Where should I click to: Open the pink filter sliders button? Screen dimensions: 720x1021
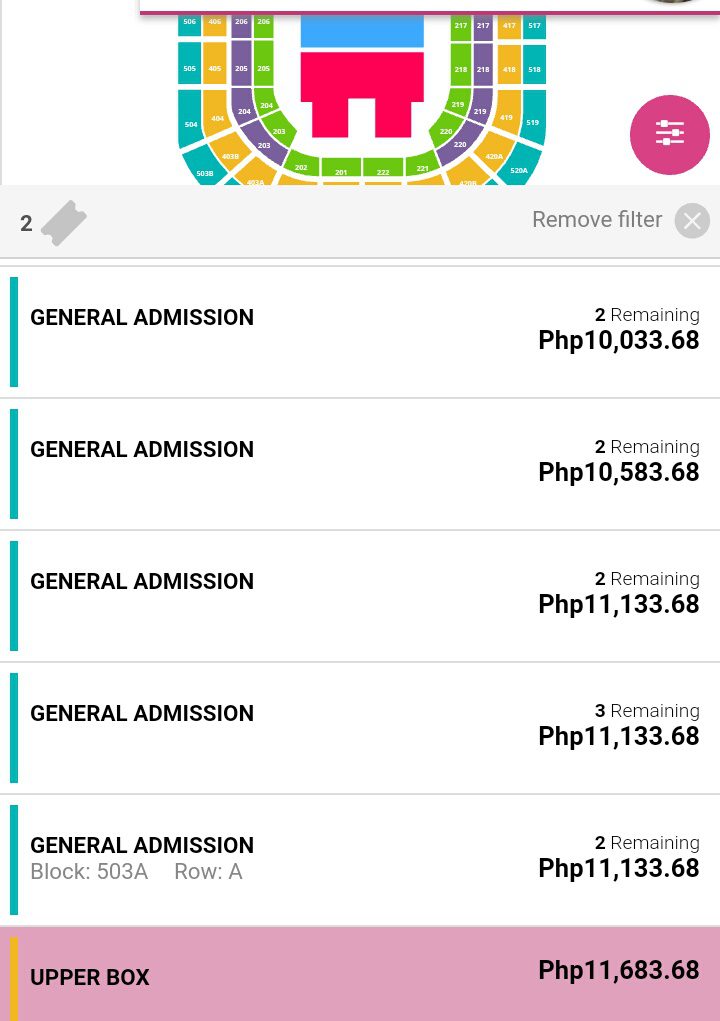pos(669,135)
